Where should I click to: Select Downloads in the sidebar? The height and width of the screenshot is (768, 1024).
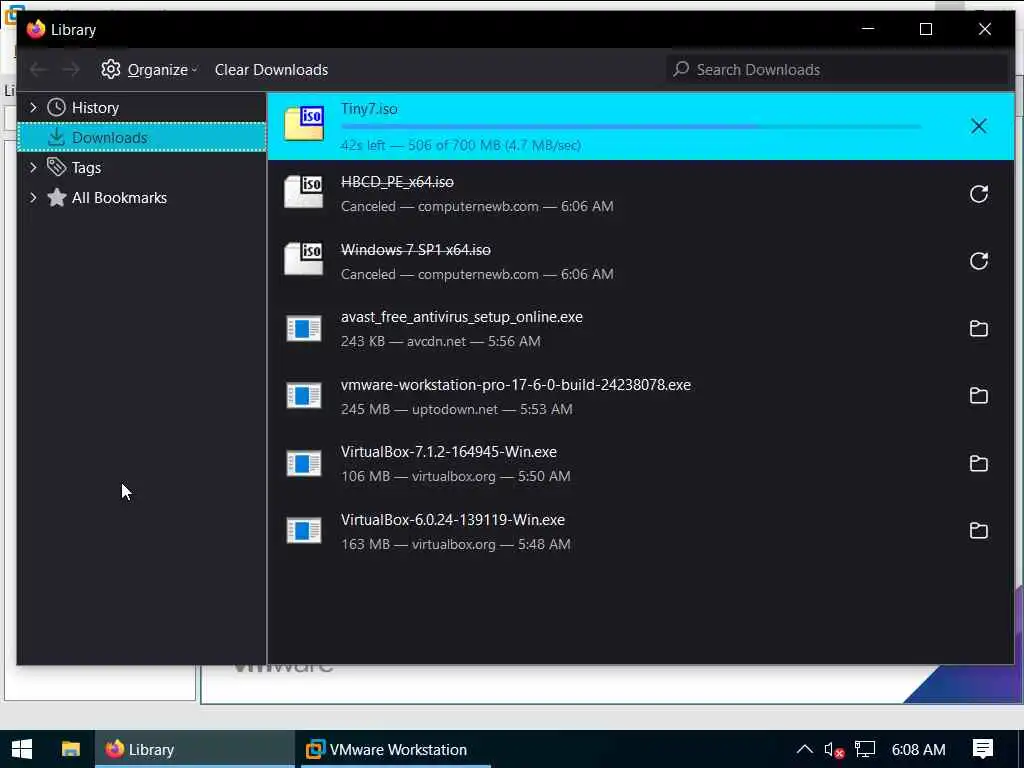click(x=142, y=137)
